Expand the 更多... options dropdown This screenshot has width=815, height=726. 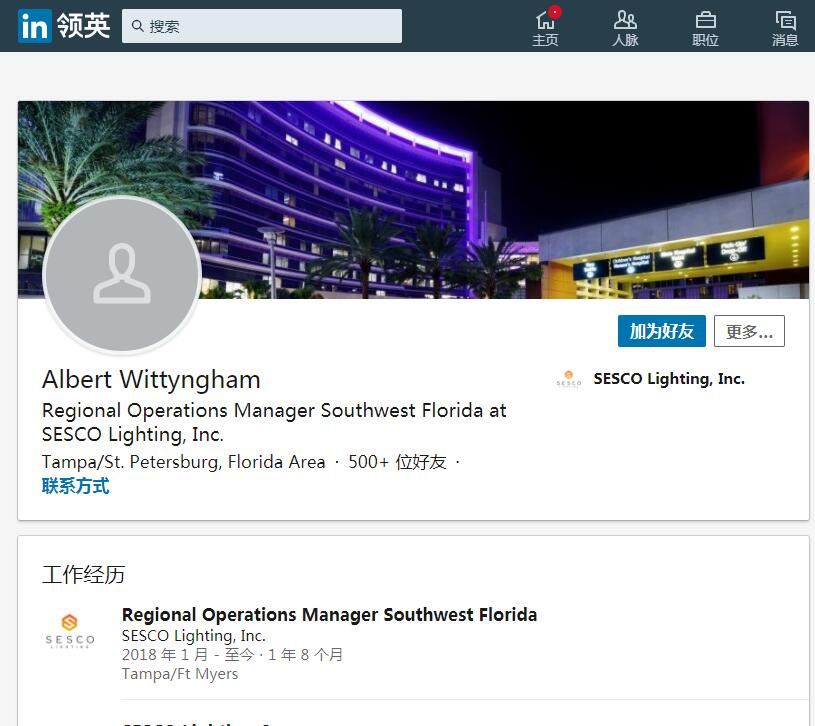click(x=749, y=332)
